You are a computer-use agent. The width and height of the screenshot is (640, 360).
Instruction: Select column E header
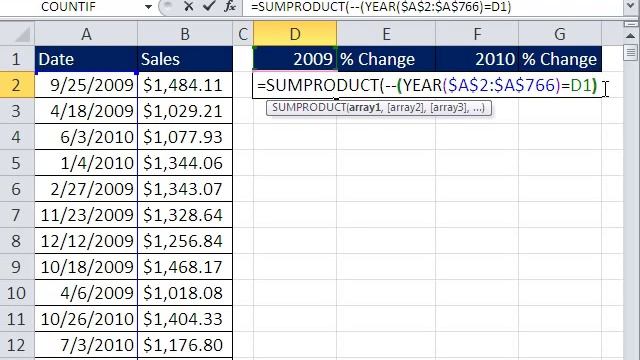386,34
